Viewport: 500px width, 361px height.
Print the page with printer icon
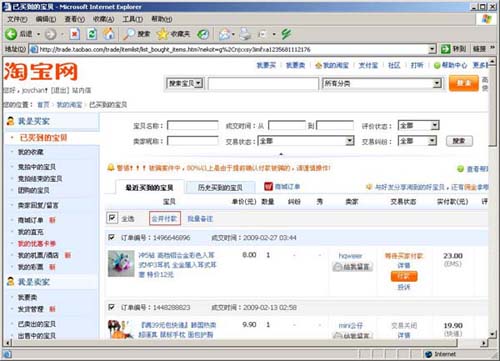tap(246, 34)
